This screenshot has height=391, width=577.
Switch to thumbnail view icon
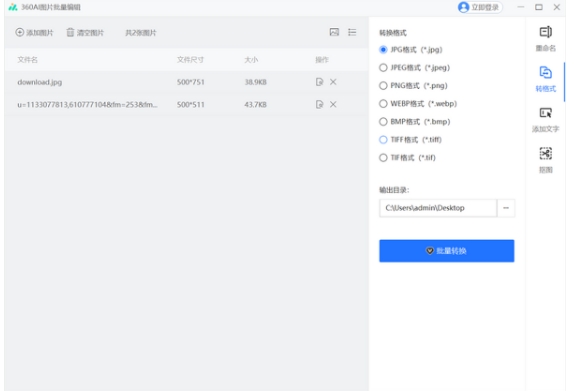(x=334, y=32)
